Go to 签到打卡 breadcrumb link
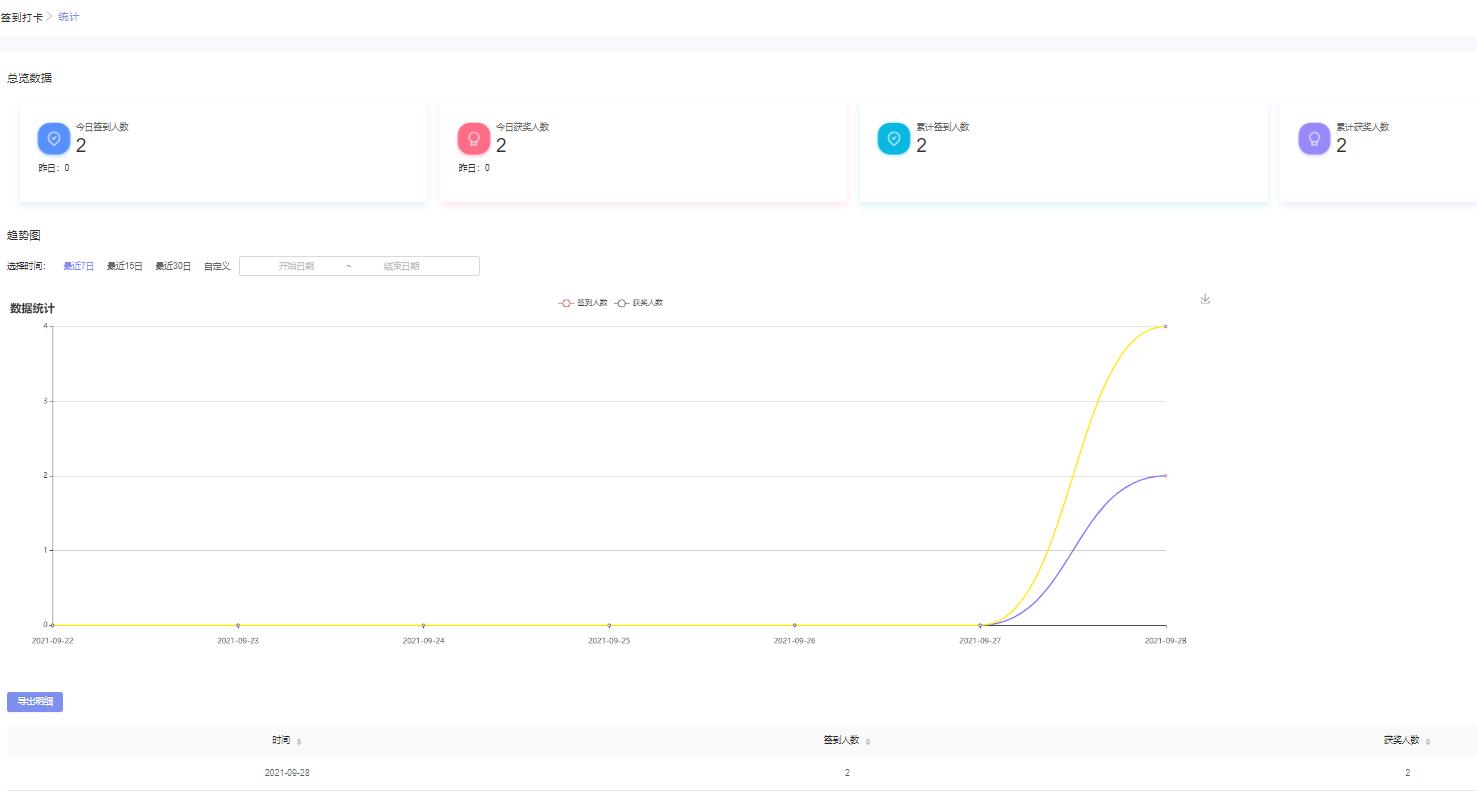Screen dimensions: 1477x791 [x=22, y=18]
